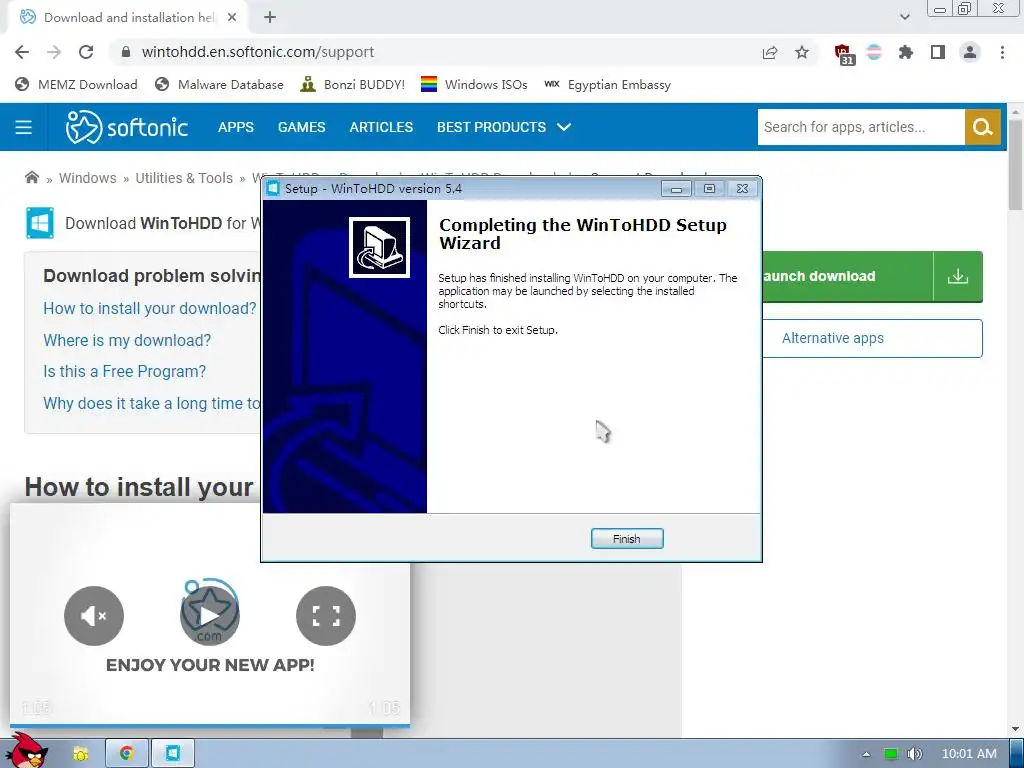1024x768 pixels.
Task: Click the padlock site info icon
Action: point(126,52)
